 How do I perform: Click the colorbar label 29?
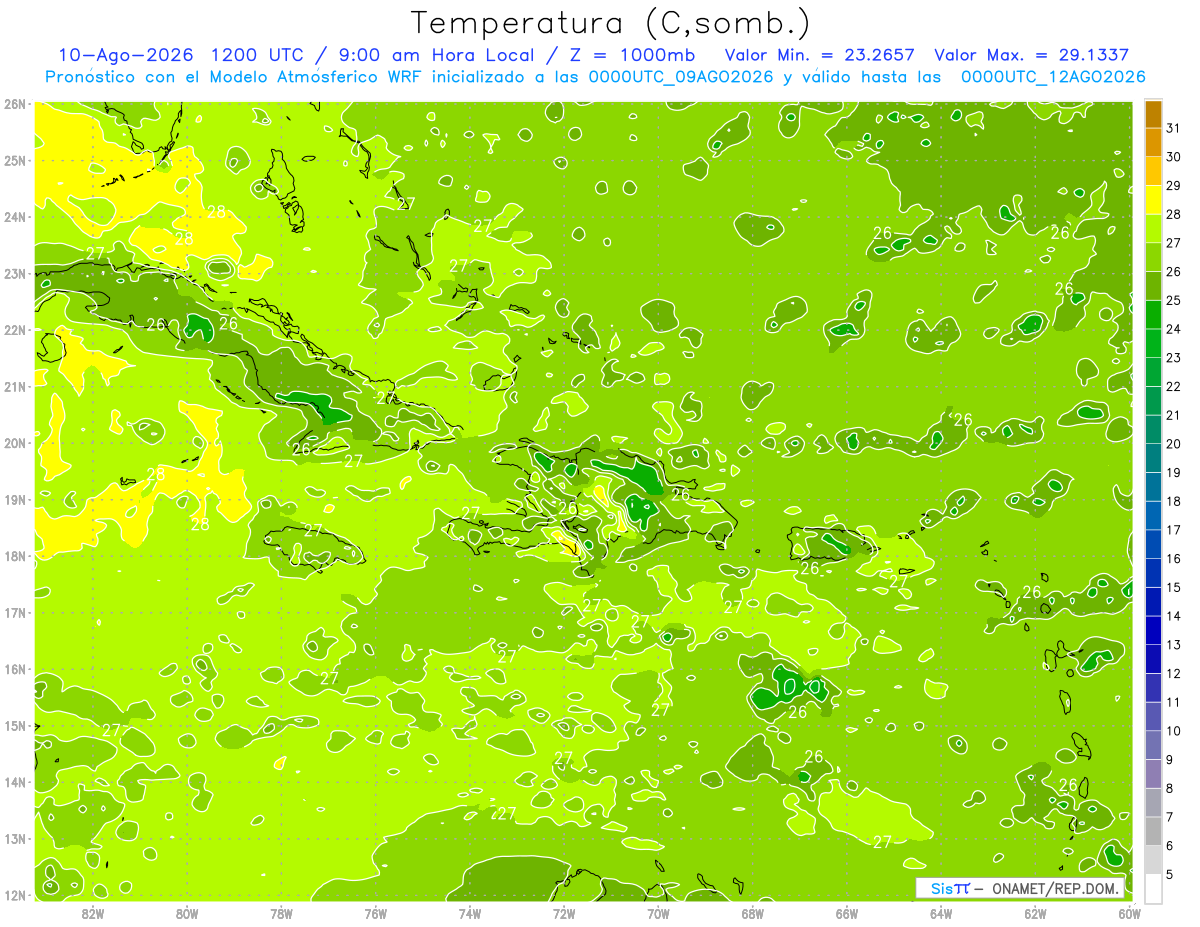tap(1174, 186)
